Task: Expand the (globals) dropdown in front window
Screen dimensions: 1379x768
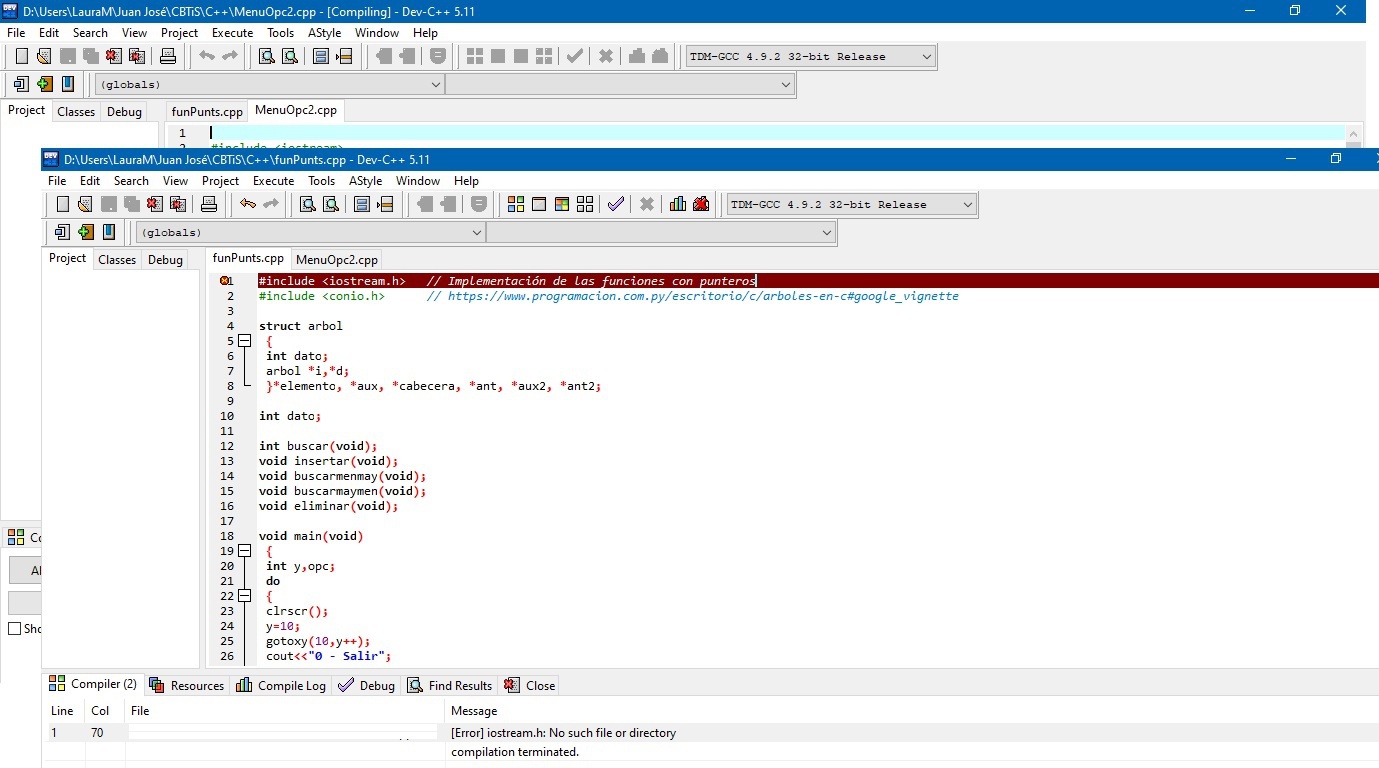Action: (476, 232)
